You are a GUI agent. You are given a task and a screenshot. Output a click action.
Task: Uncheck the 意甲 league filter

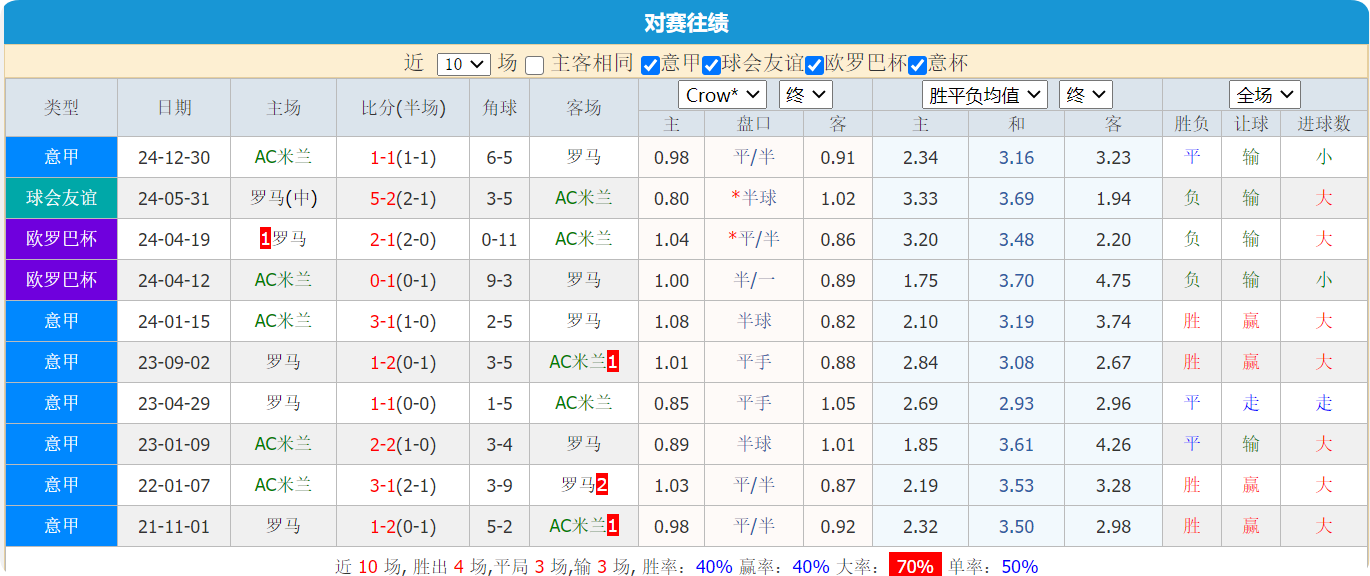point(648,62)
